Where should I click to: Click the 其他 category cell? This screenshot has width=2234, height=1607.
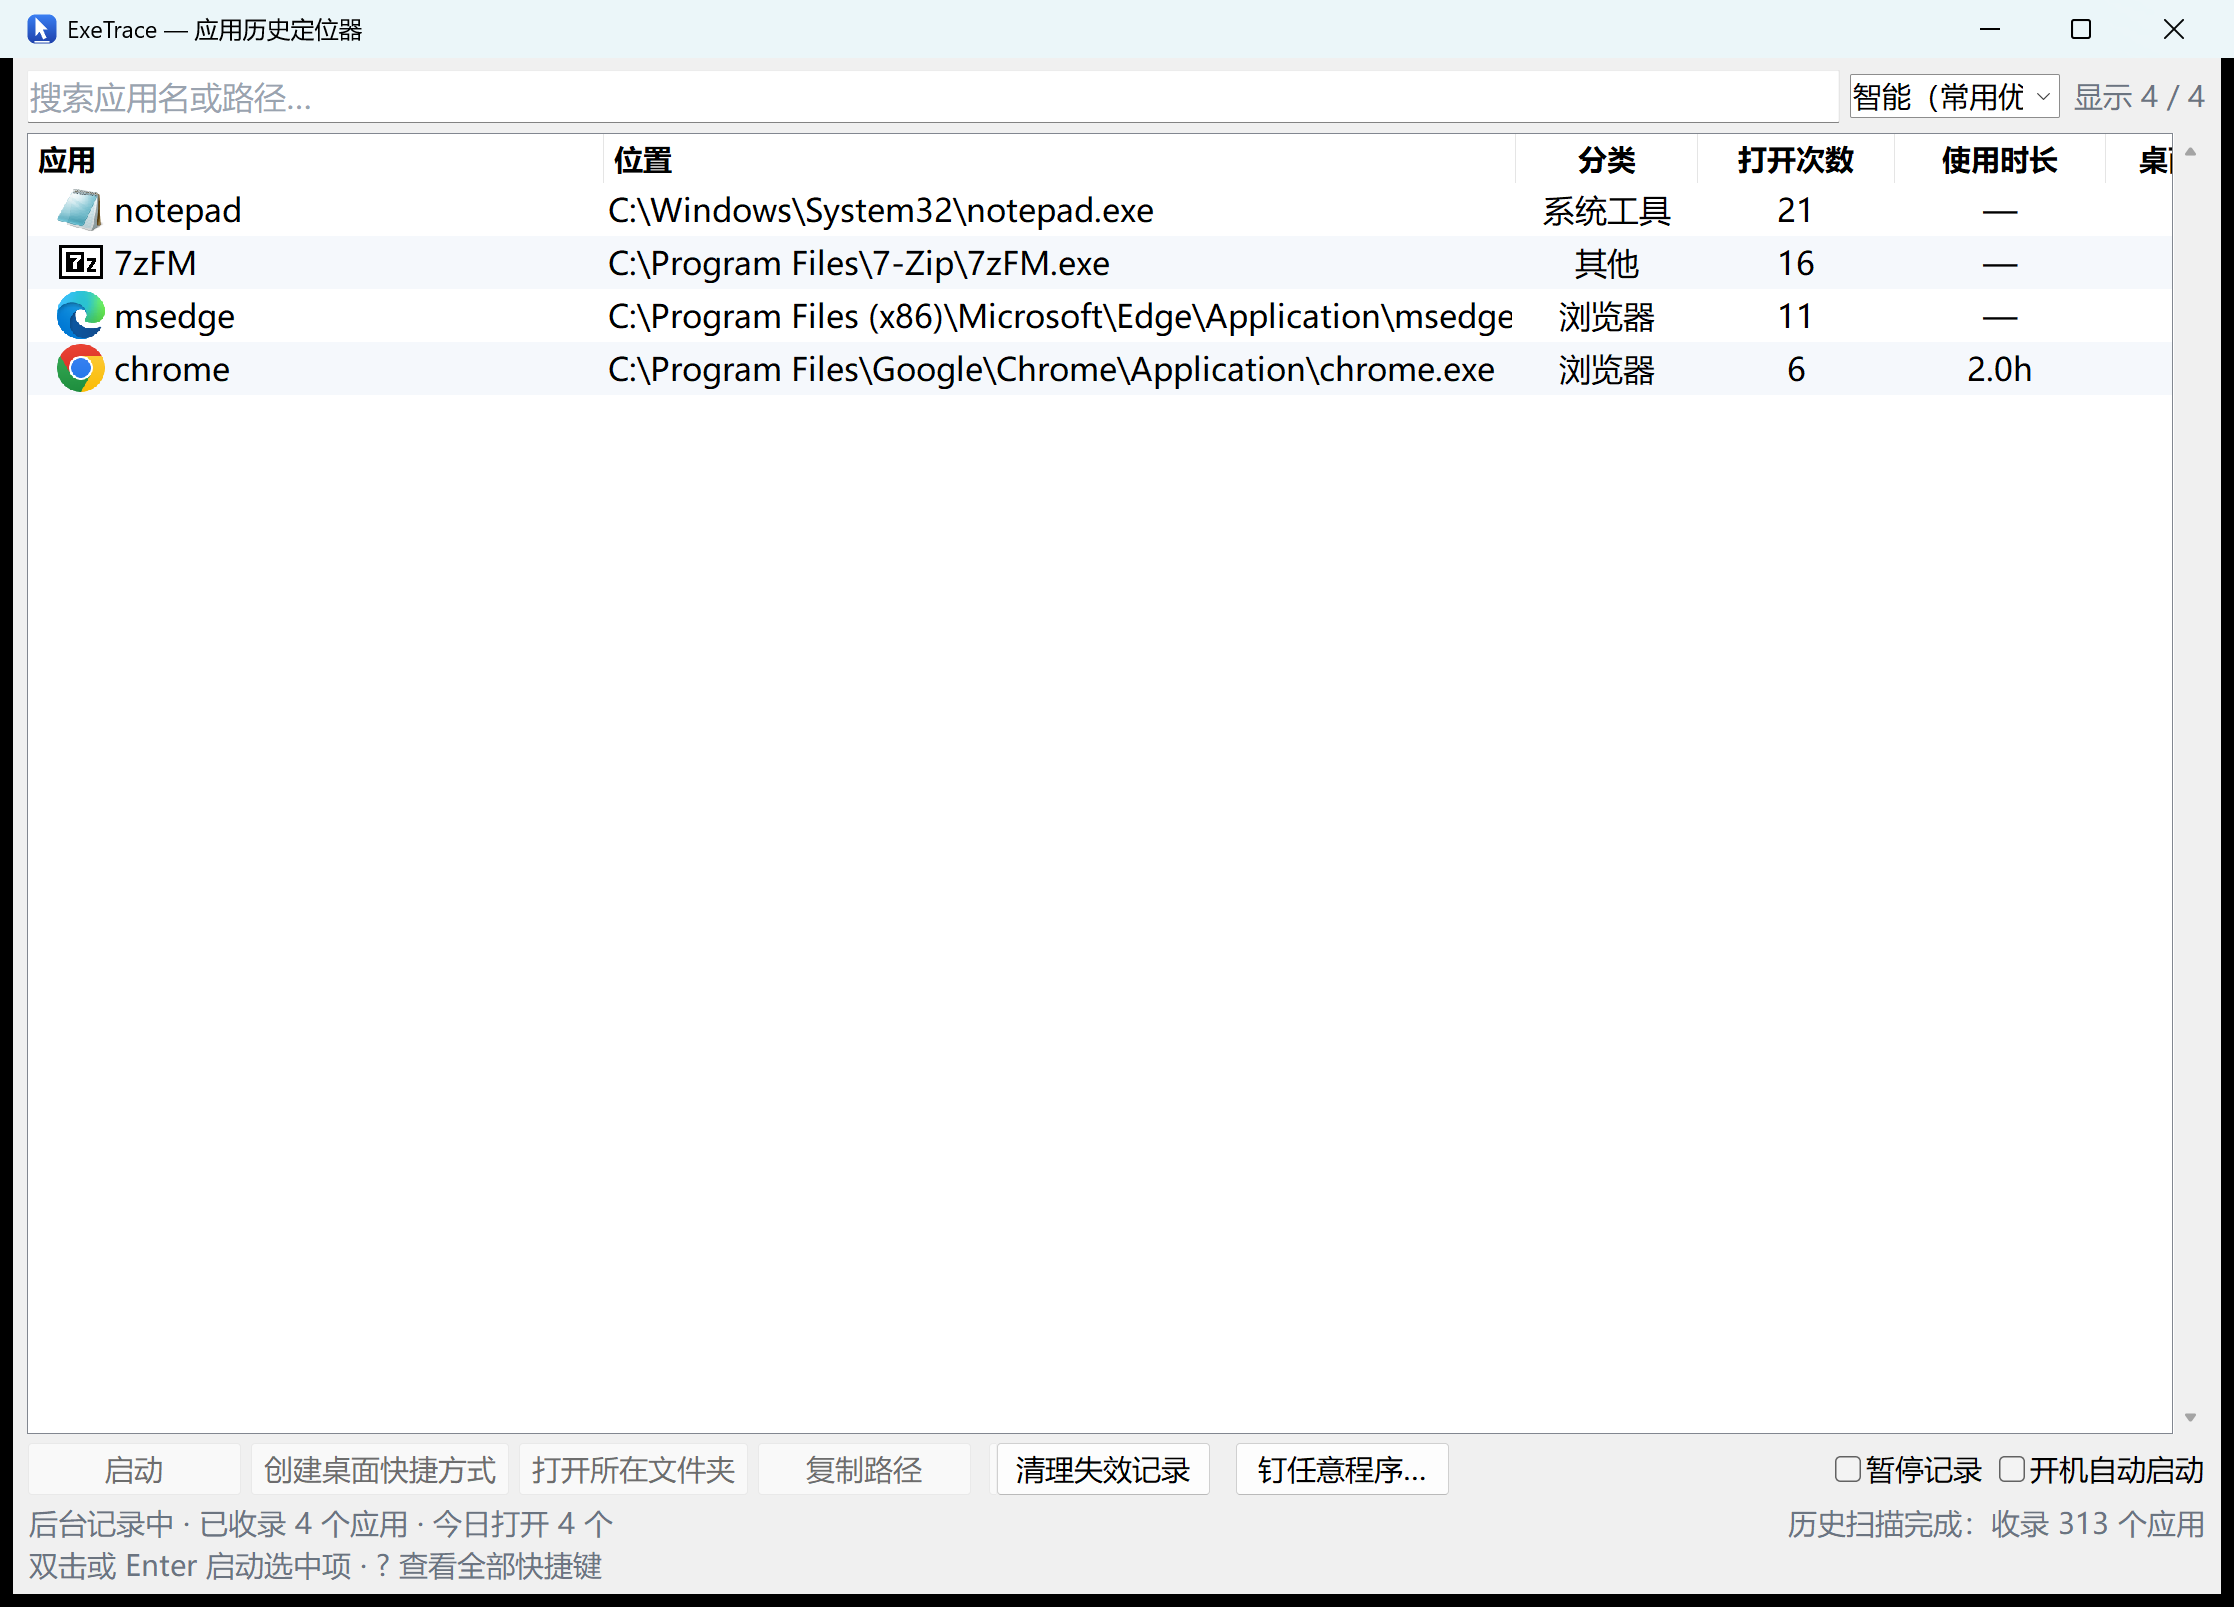pyautogui.click(x=1606, y=263)
